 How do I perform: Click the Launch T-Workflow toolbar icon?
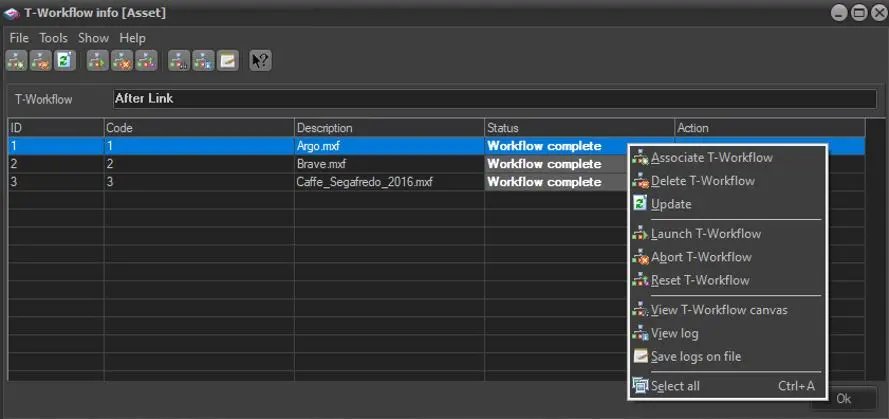click(98, 61)
